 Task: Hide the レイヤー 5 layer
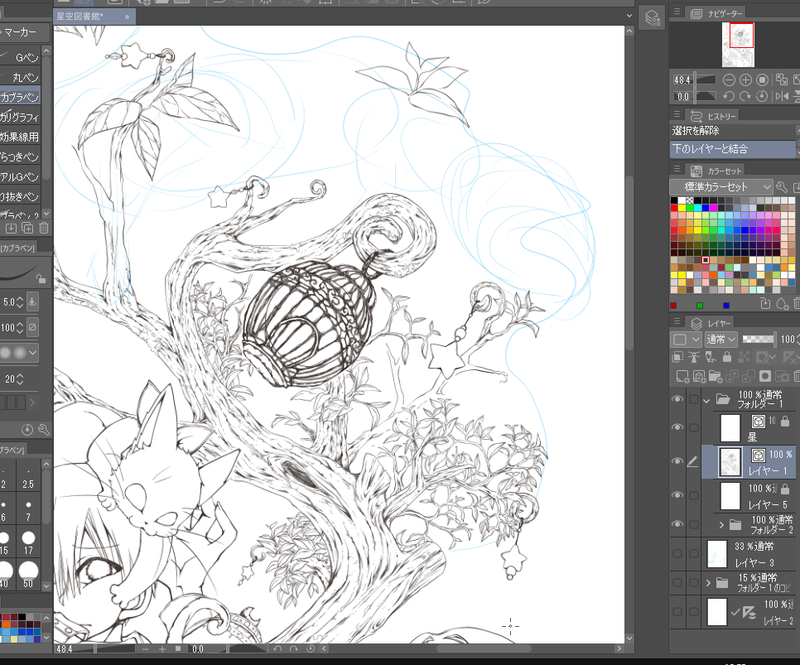point(677,495)
